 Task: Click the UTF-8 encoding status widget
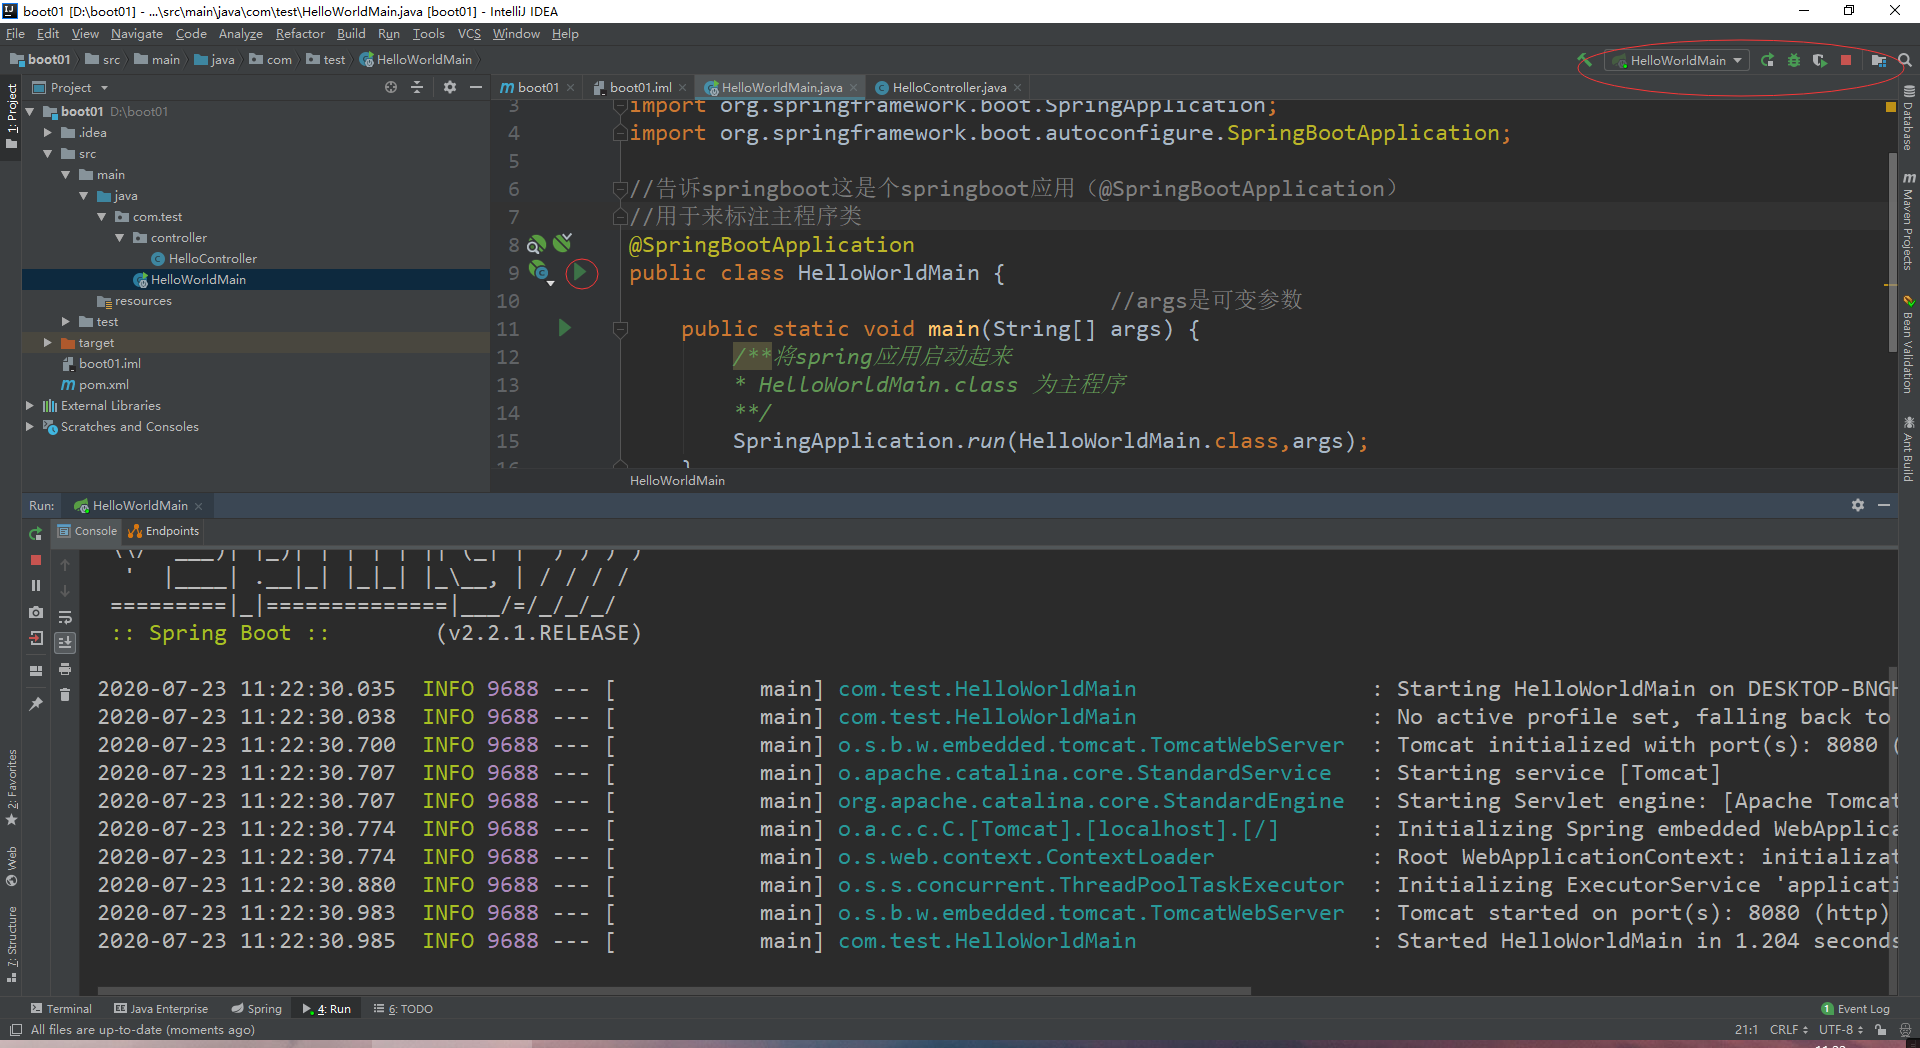pos(1840,1029)
